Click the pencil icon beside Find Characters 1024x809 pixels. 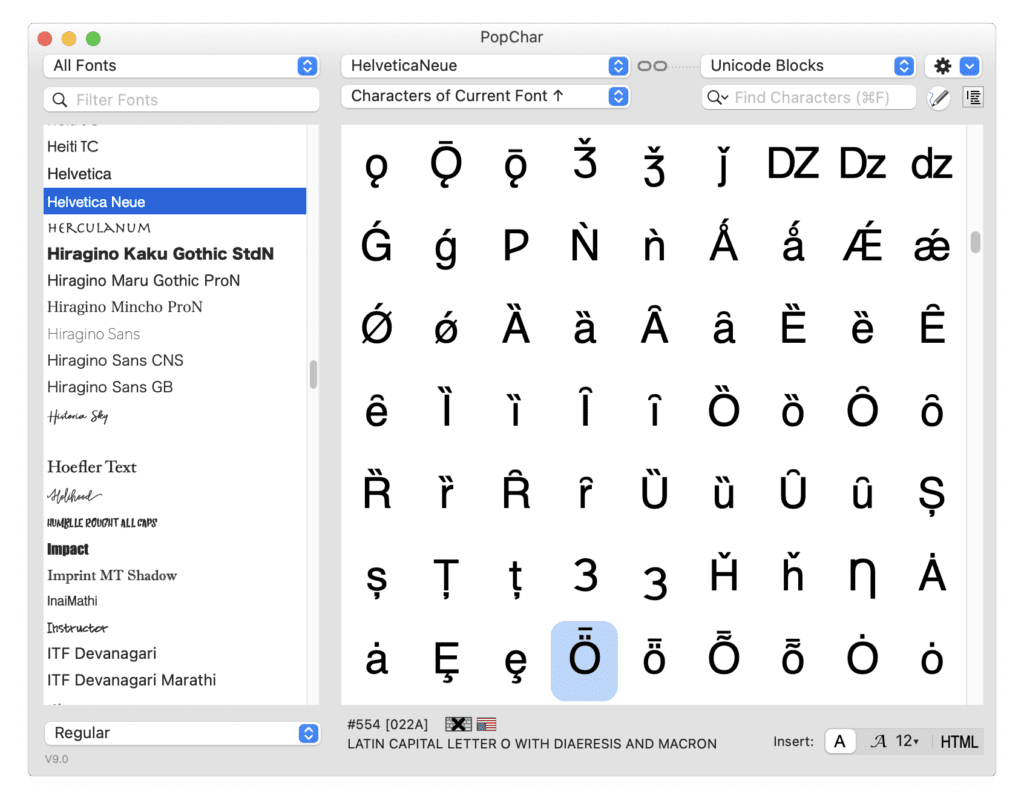pyautogui.click(x=937, y=97)
